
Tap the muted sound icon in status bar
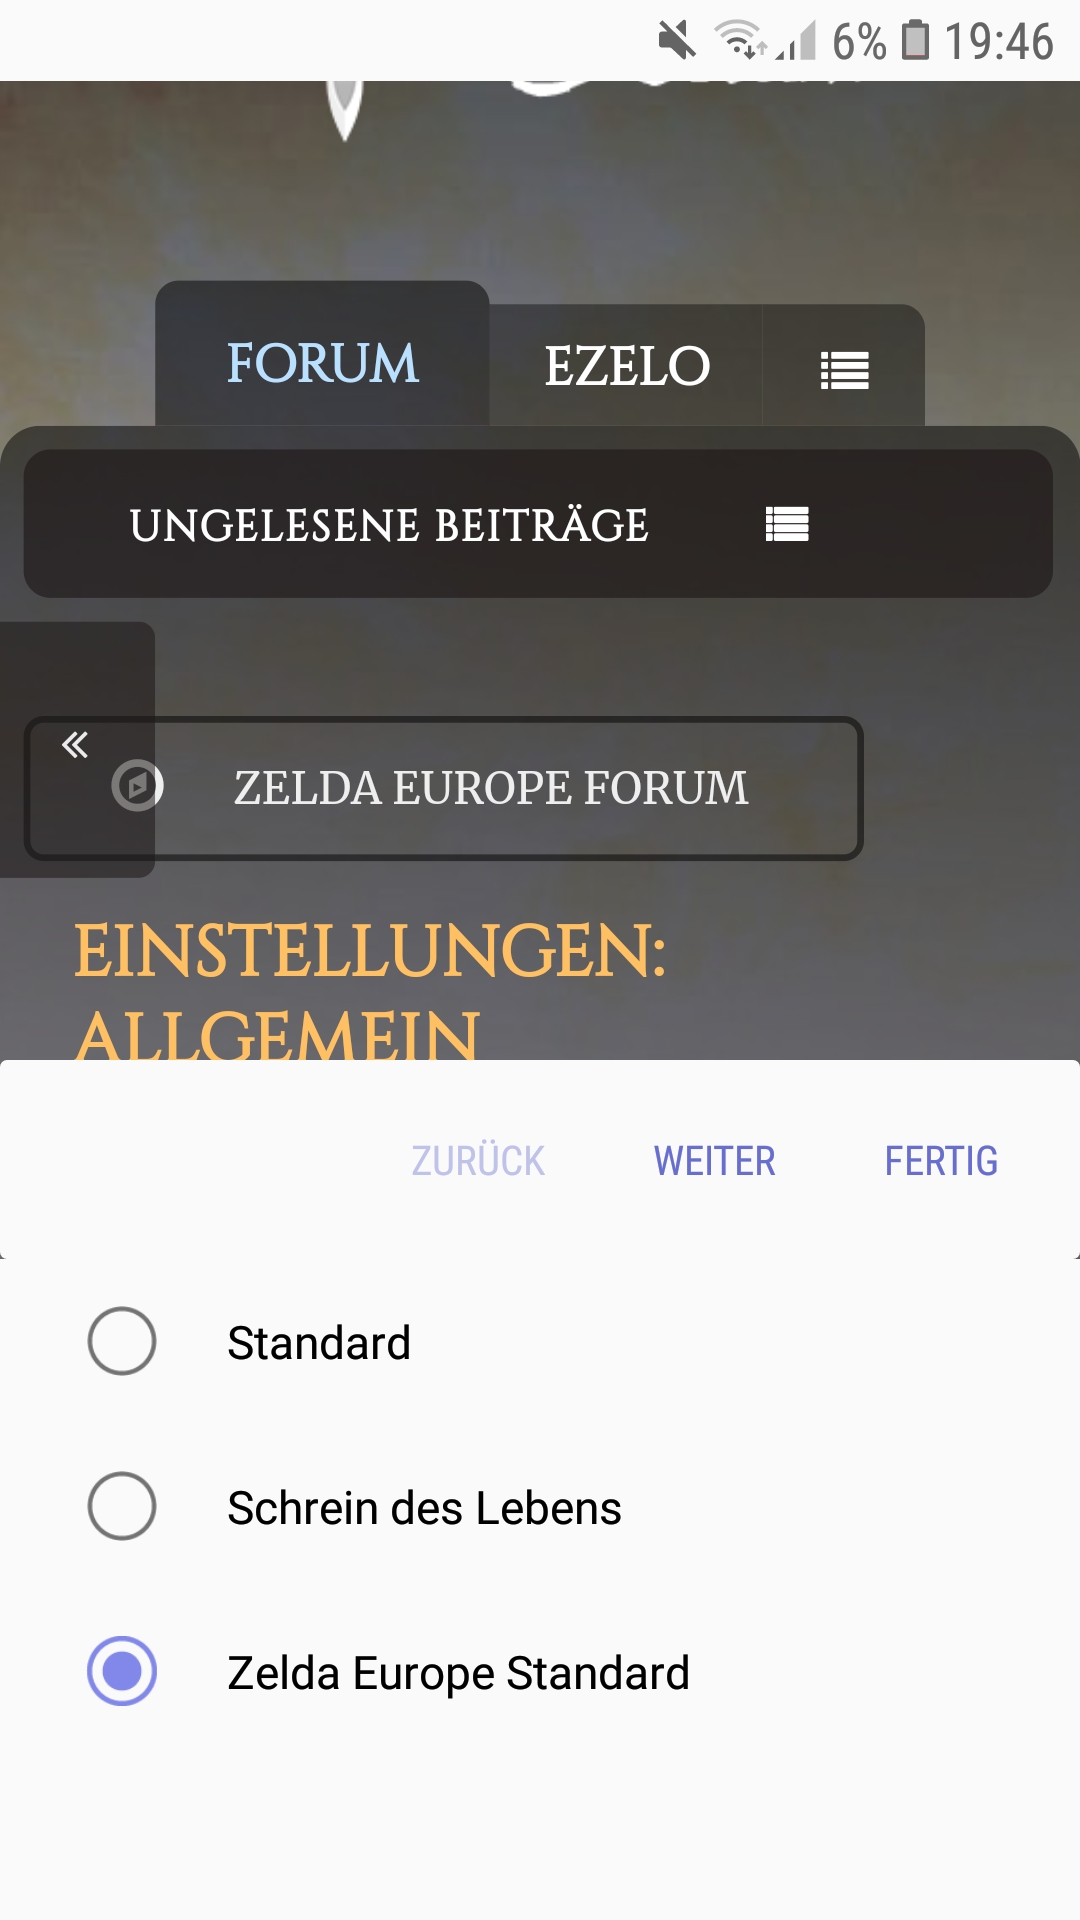(x=677, y=41)
